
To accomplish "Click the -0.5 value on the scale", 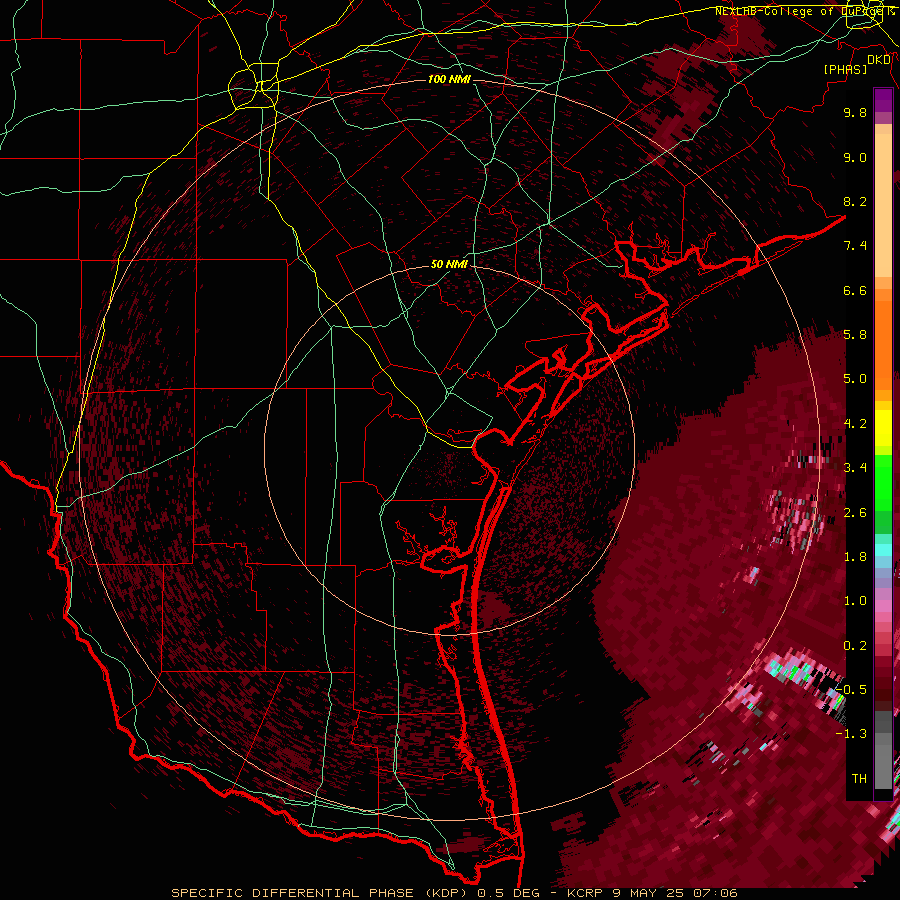I will click(x=851, y=690).
